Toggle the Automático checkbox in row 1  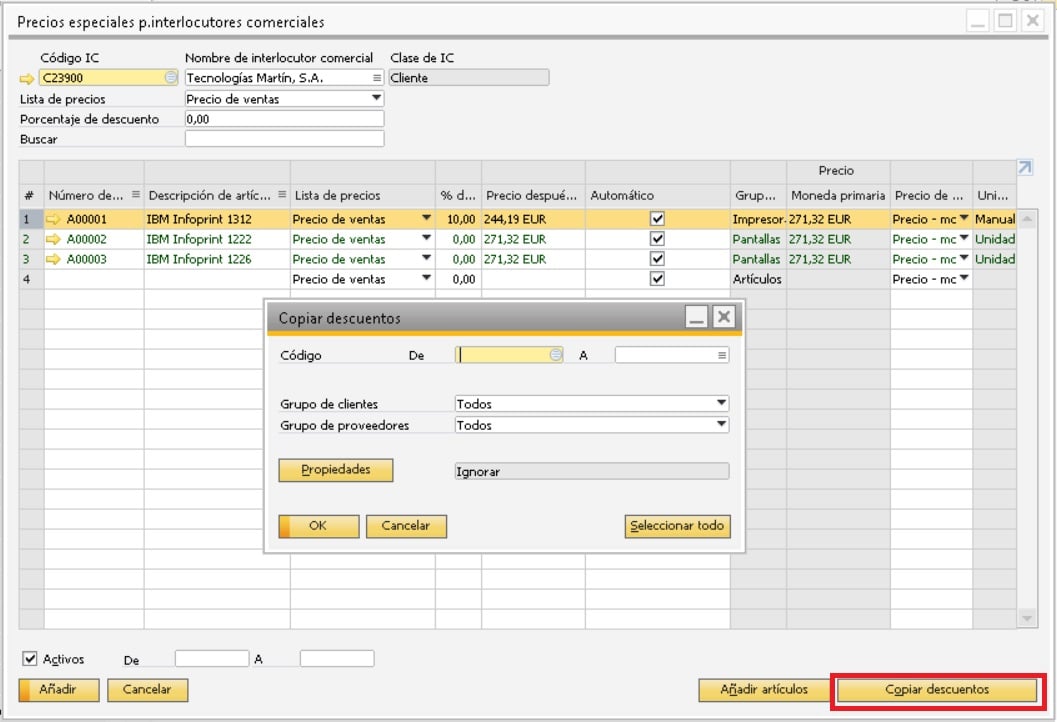657,218
